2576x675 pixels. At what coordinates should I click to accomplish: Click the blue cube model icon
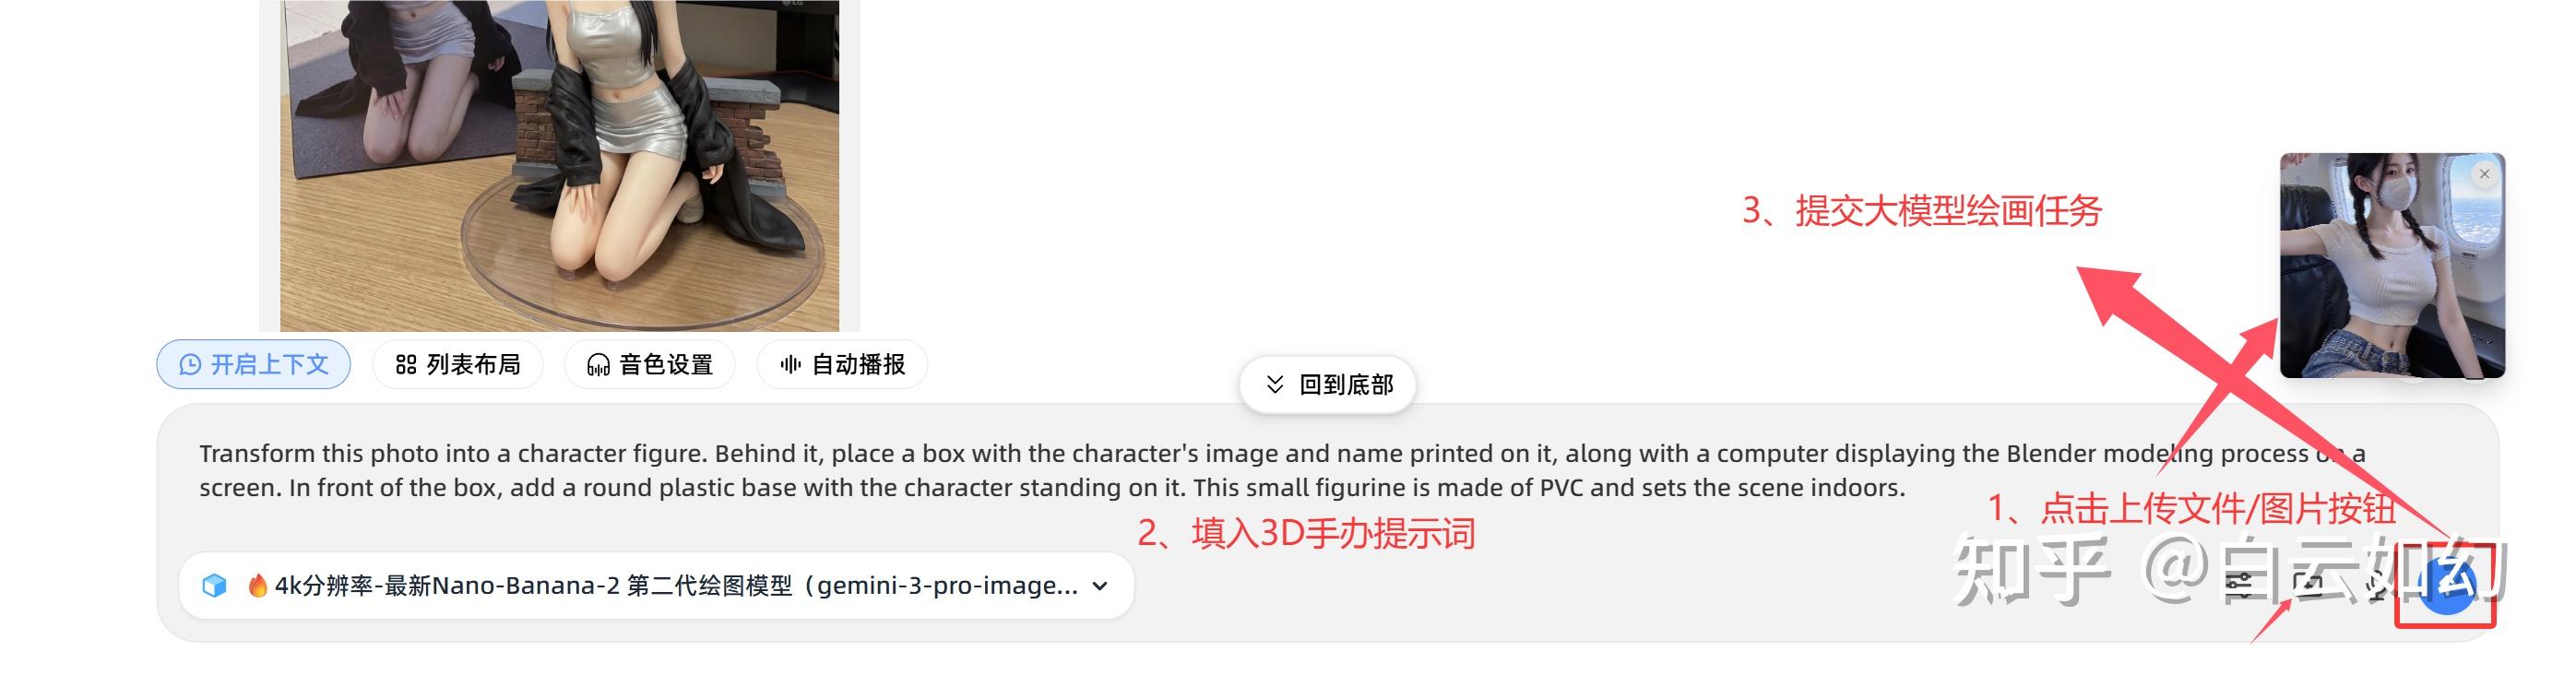click(x=214, y=585)
